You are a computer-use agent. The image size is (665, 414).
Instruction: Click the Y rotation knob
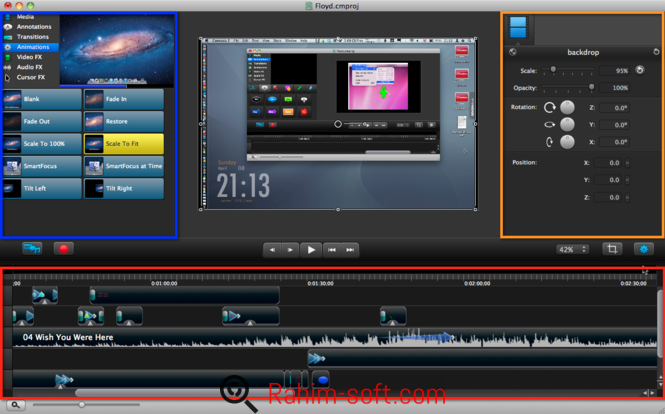point(567,124)
